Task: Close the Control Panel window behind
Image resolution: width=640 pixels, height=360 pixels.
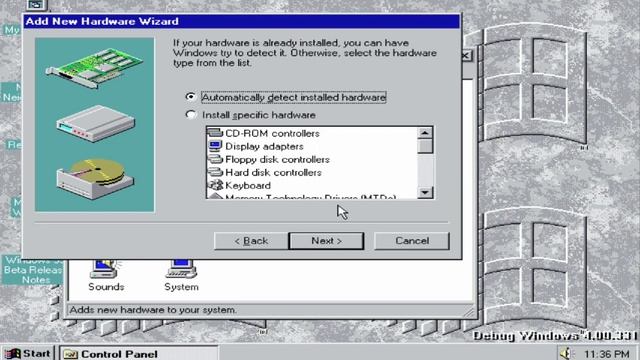Action: pyautogui.click(x=467, y=56)
